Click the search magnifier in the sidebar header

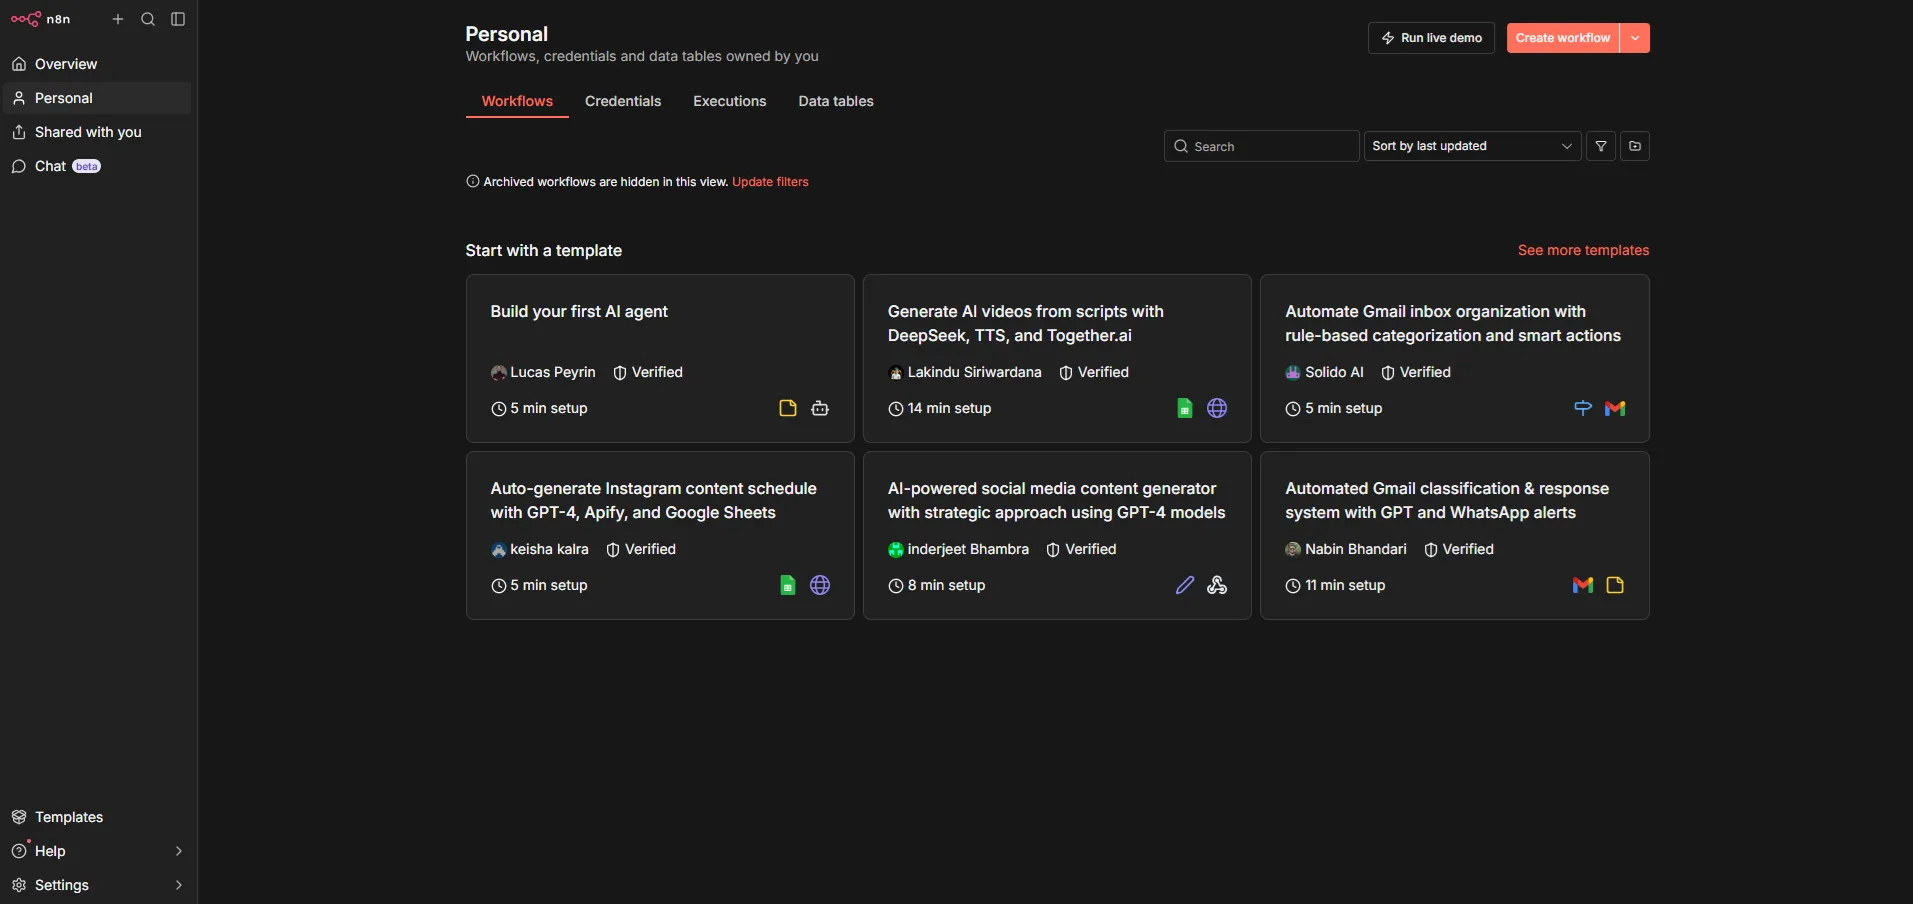148,19
